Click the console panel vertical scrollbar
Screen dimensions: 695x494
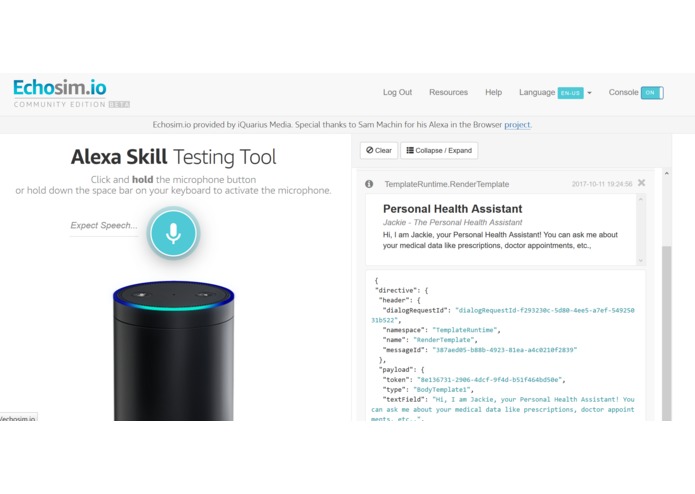click(x=666, y=332)
